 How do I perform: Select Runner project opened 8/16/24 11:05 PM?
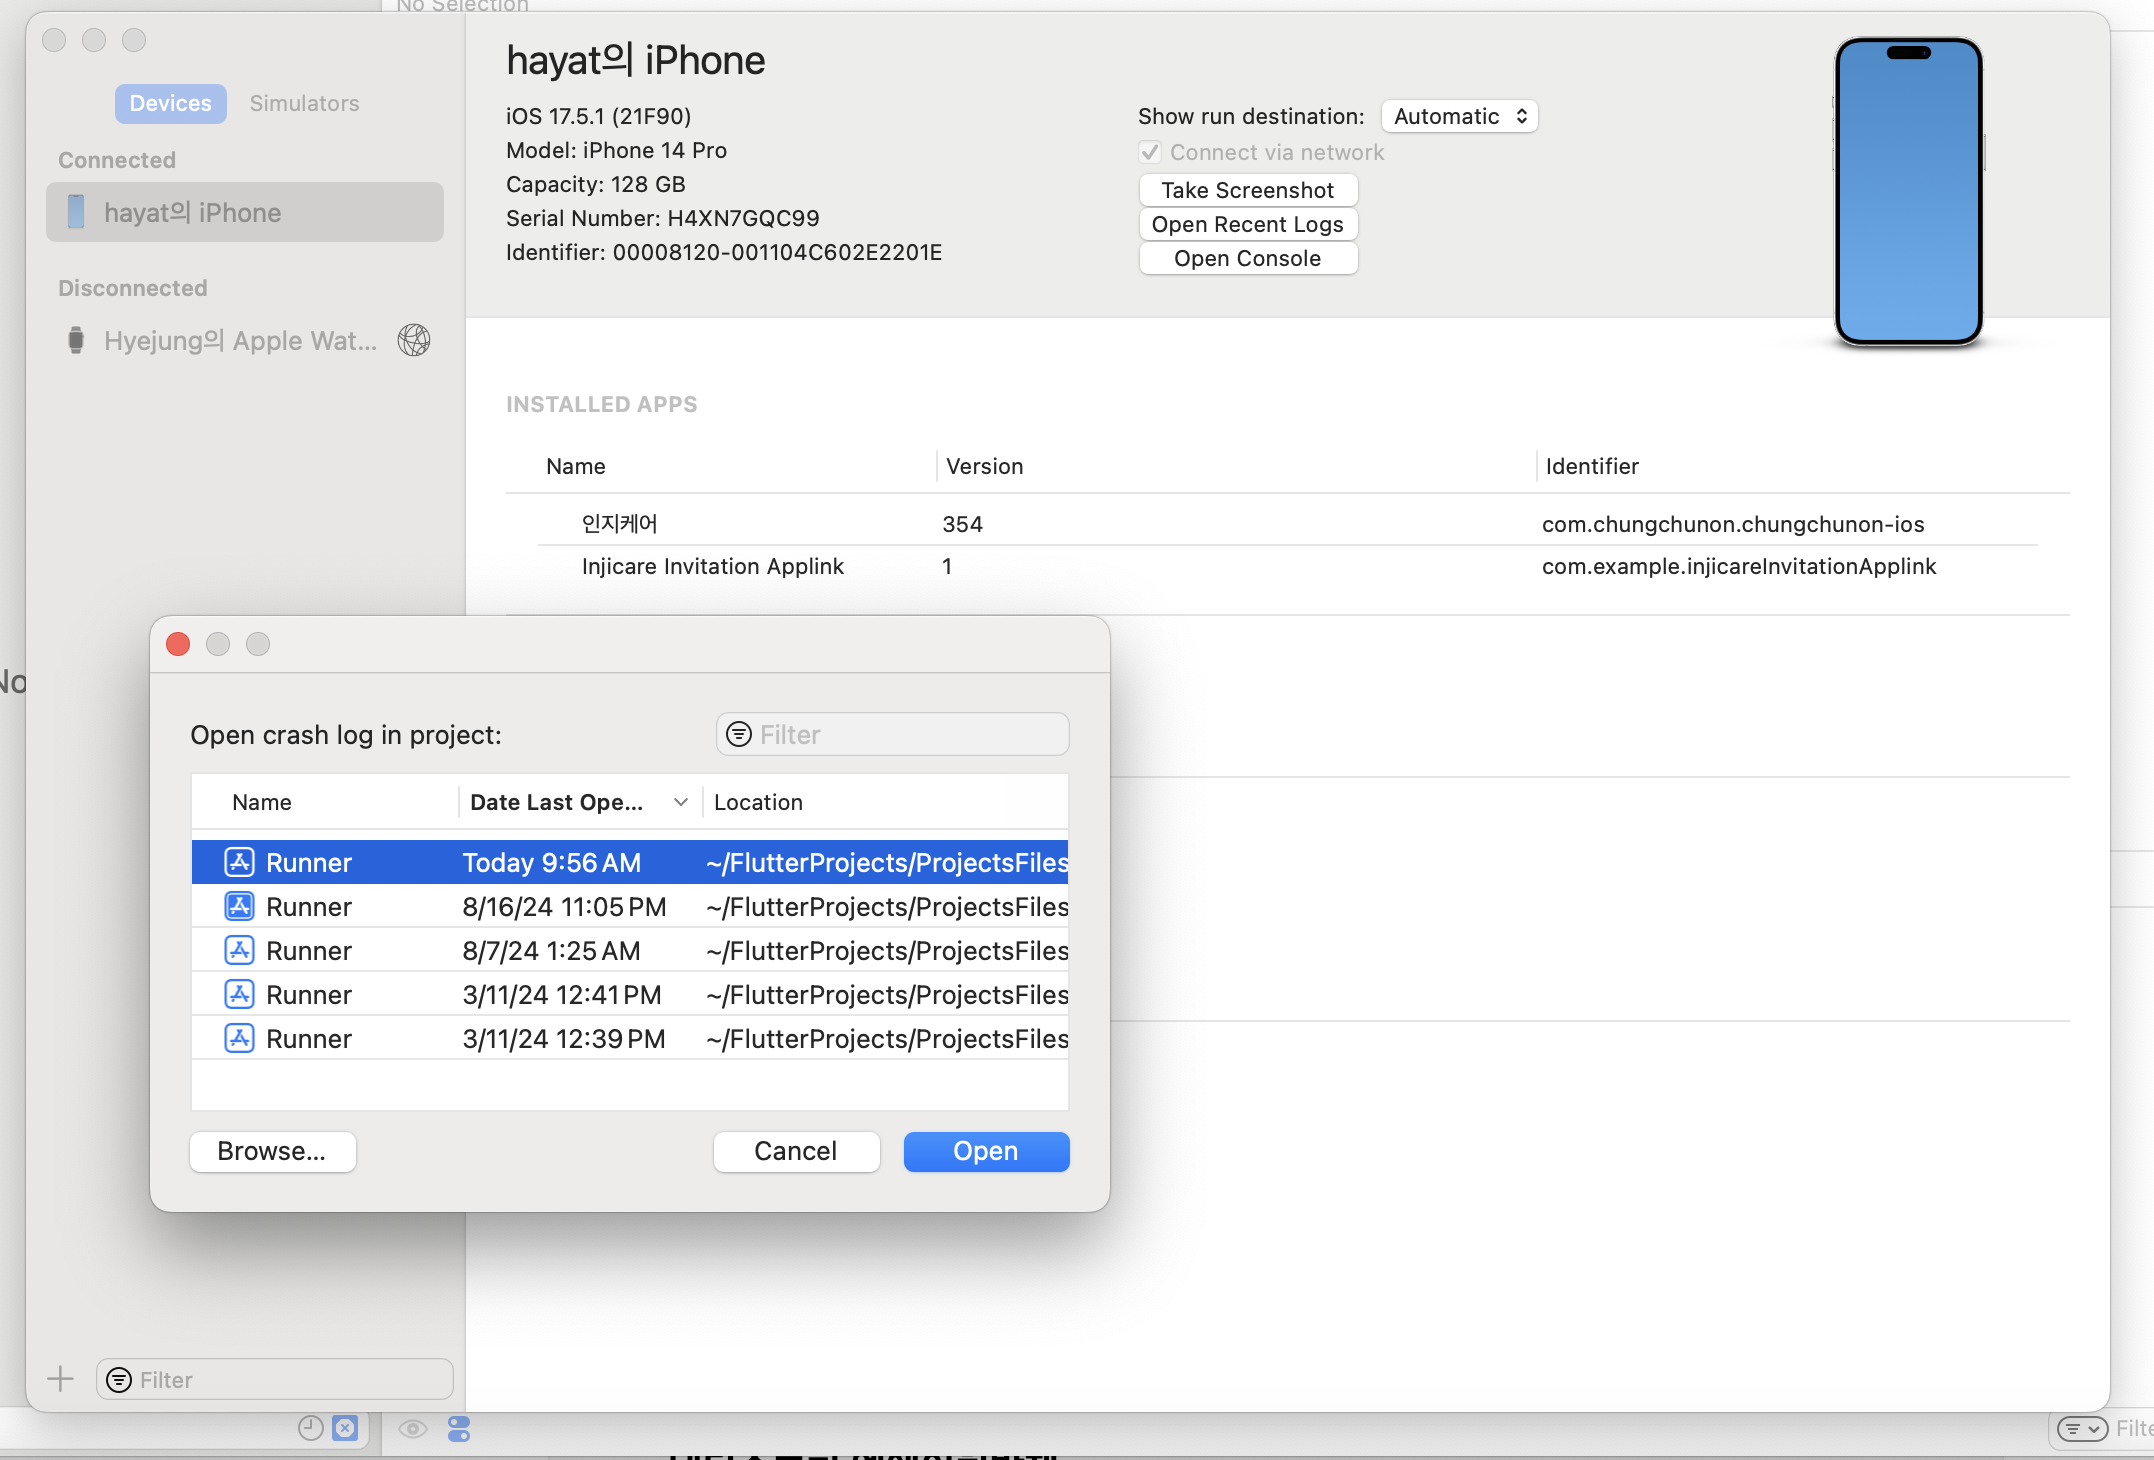pos(630,906)
